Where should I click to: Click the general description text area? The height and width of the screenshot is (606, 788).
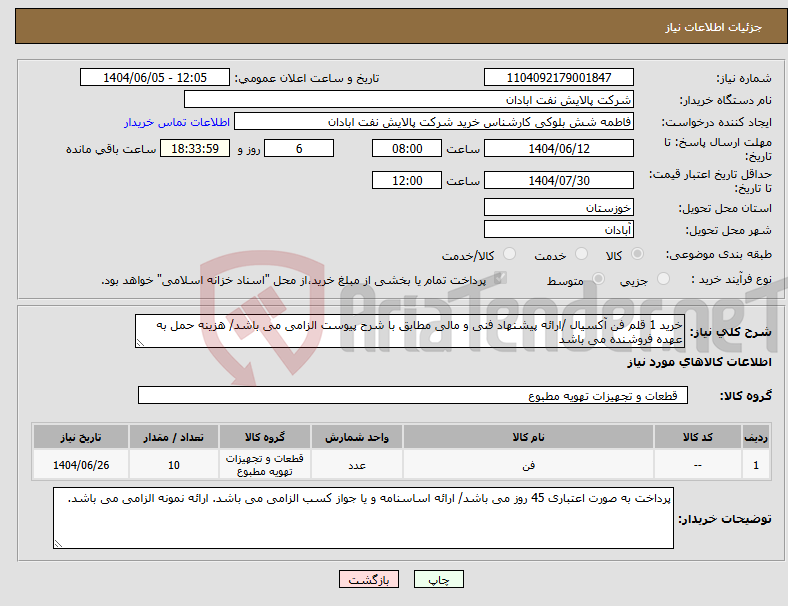[x=410, y=331]
